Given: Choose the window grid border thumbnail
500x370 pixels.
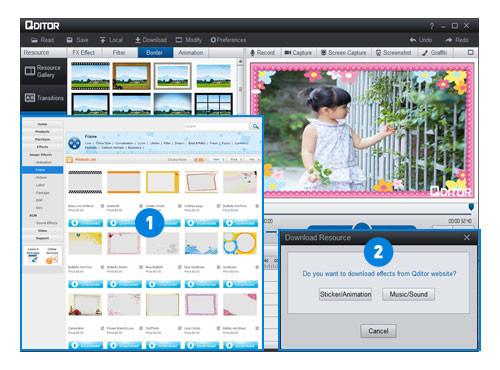Looking at the screenshot, I should coord(213,104).
